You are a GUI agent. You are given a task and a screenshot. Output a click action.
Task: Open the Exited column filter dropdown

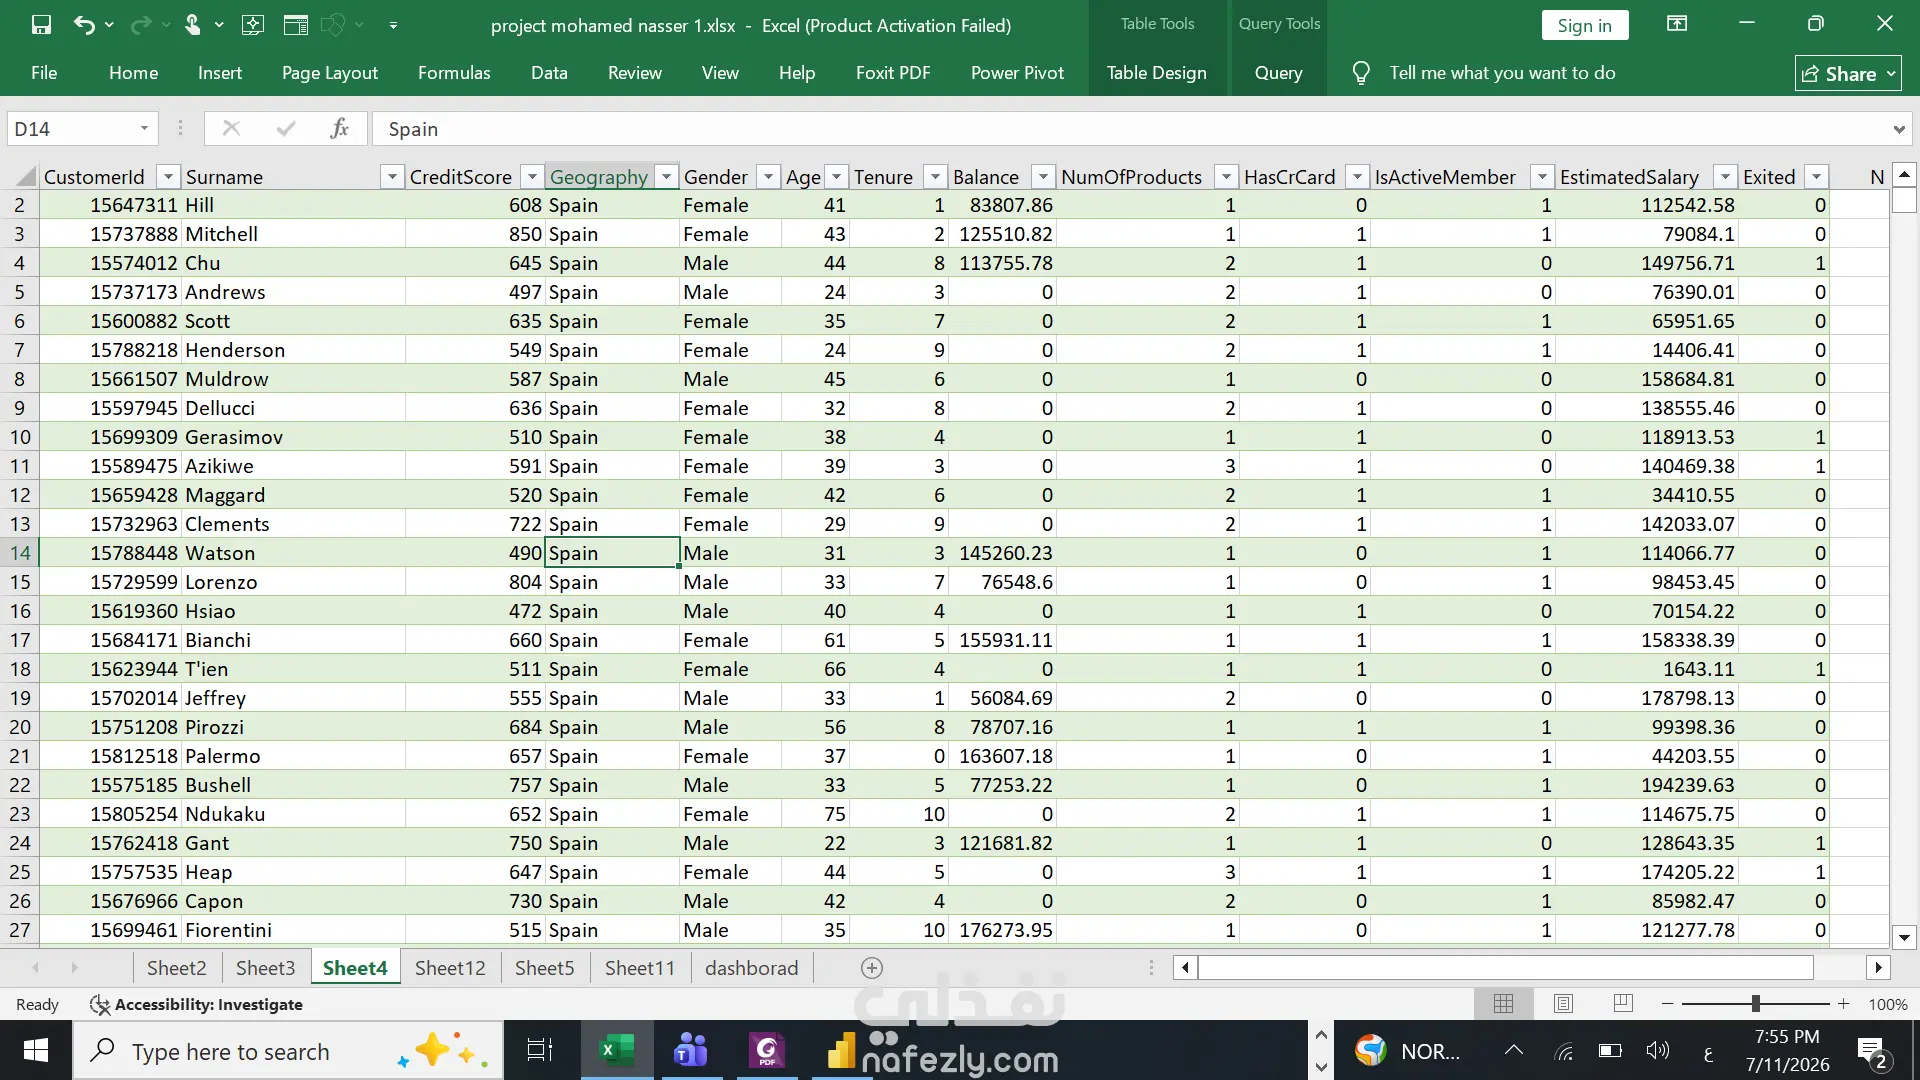pyautogui.click(x=1817, y=177)
